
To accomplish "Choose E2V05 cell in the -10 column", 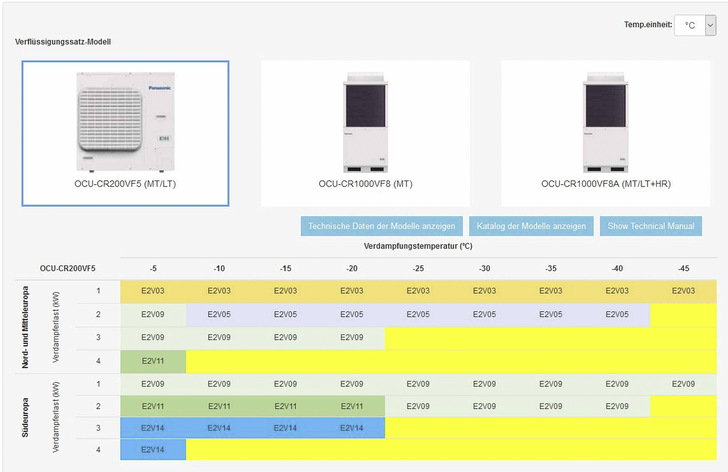I will click(219, 314).
